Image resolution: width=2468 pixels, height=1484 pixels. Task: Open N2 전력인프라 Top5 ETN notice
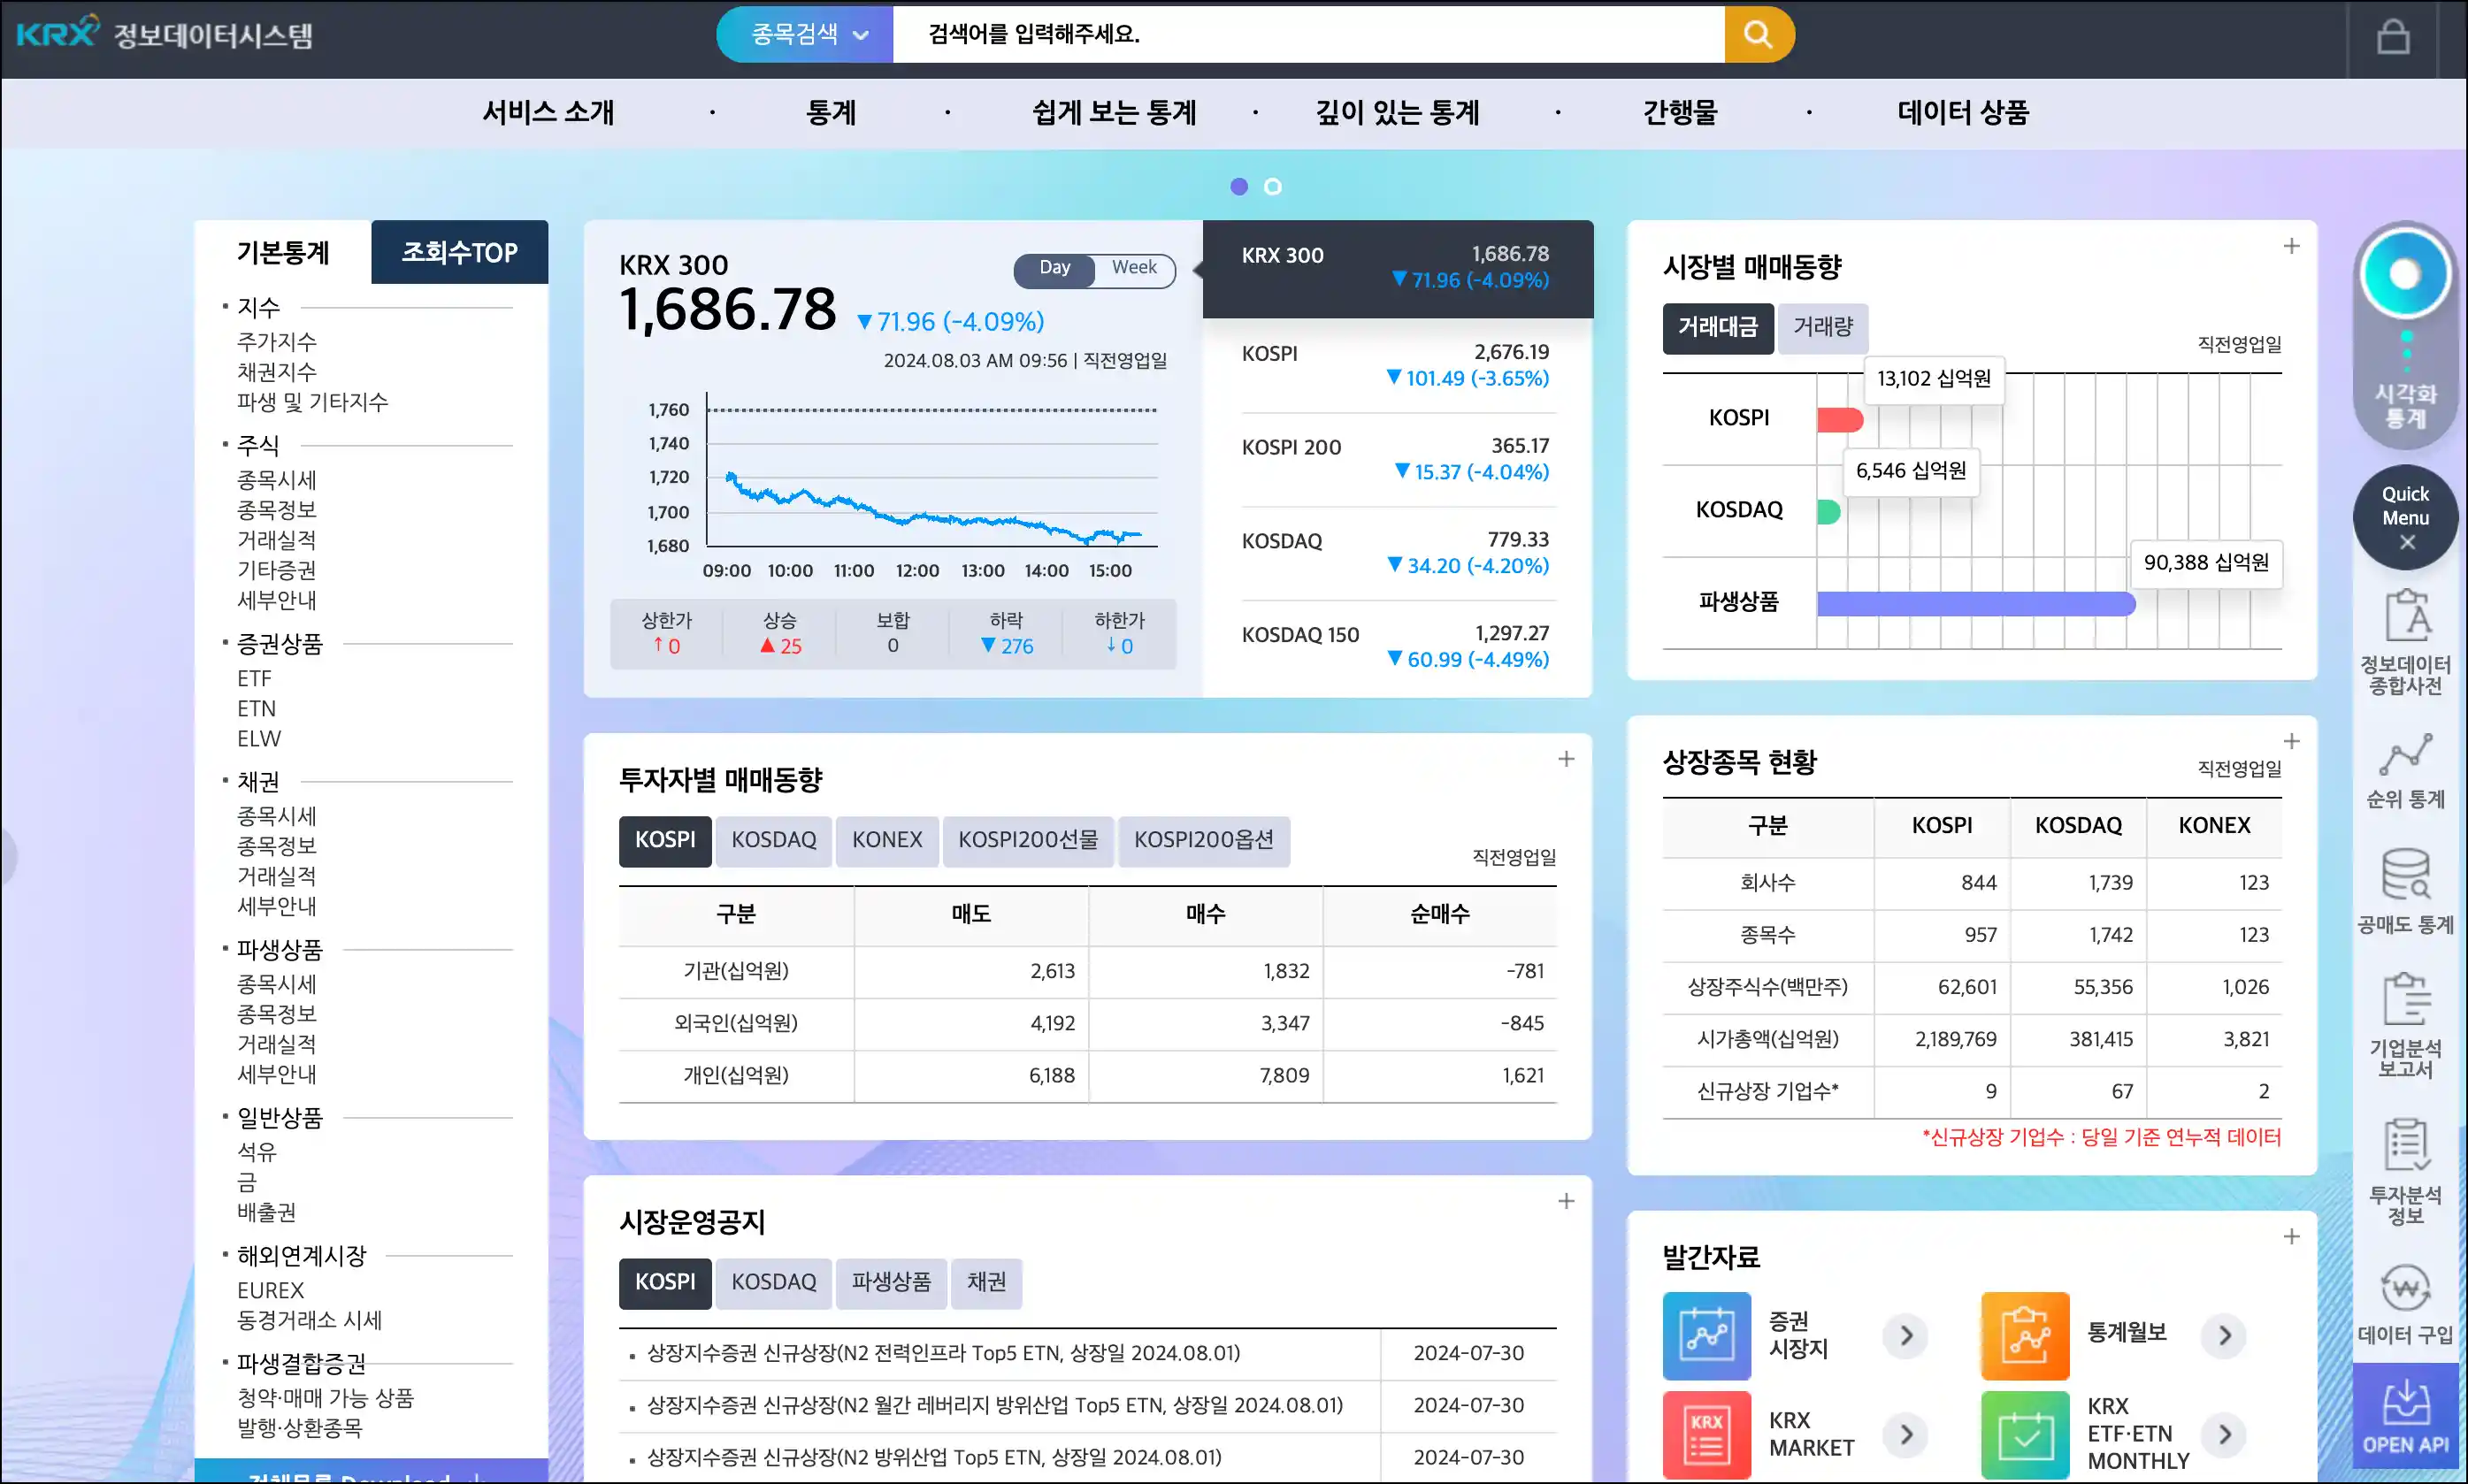[x=942, y=1353]
